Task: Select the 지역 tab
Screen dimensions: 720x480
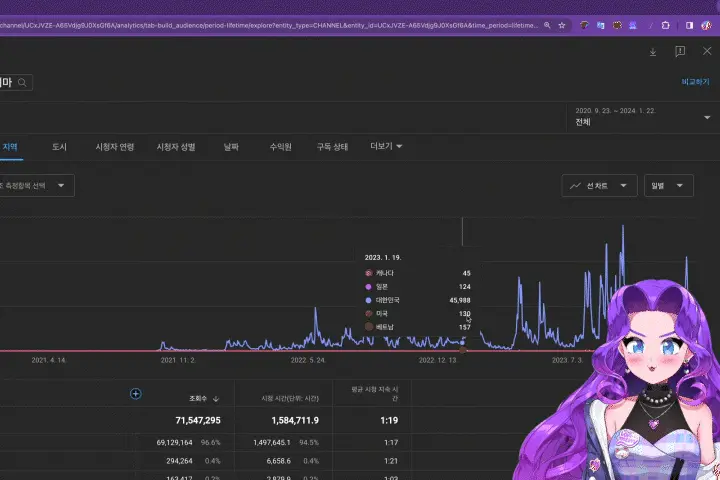Action: [x=10, y=147]
